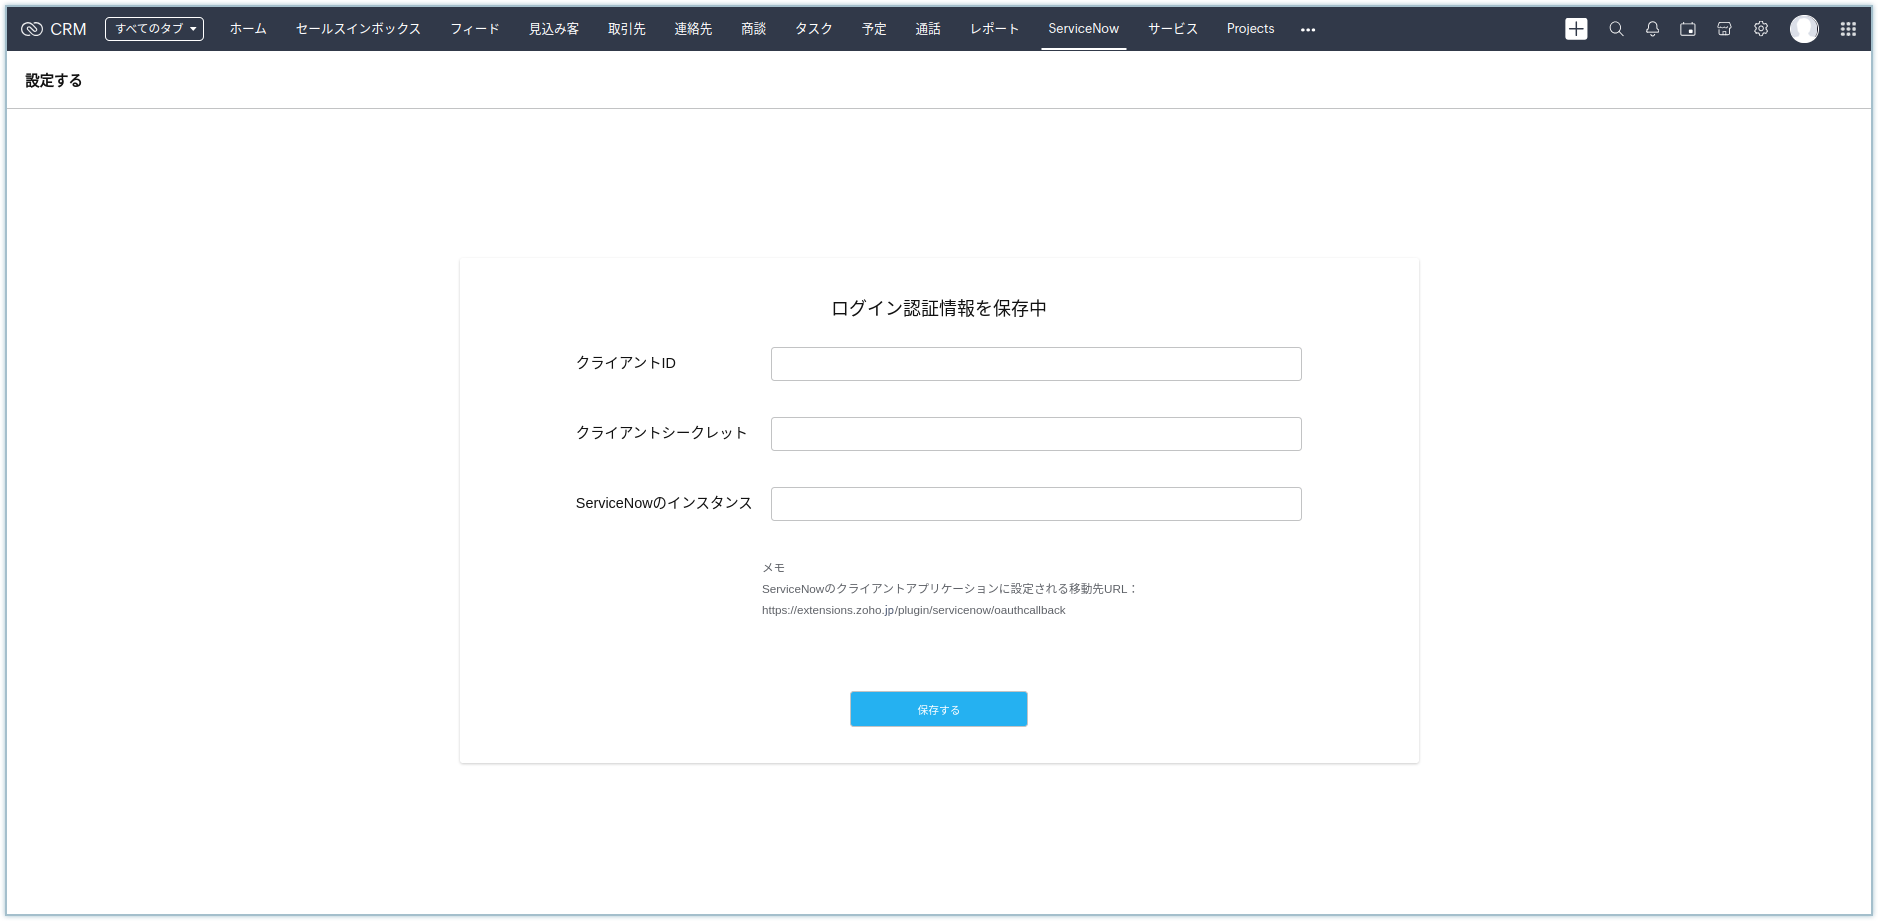Click the Zoho CRM logo icon
Viewport: 1878px width, 921px height.
click(x=32, y=29)
